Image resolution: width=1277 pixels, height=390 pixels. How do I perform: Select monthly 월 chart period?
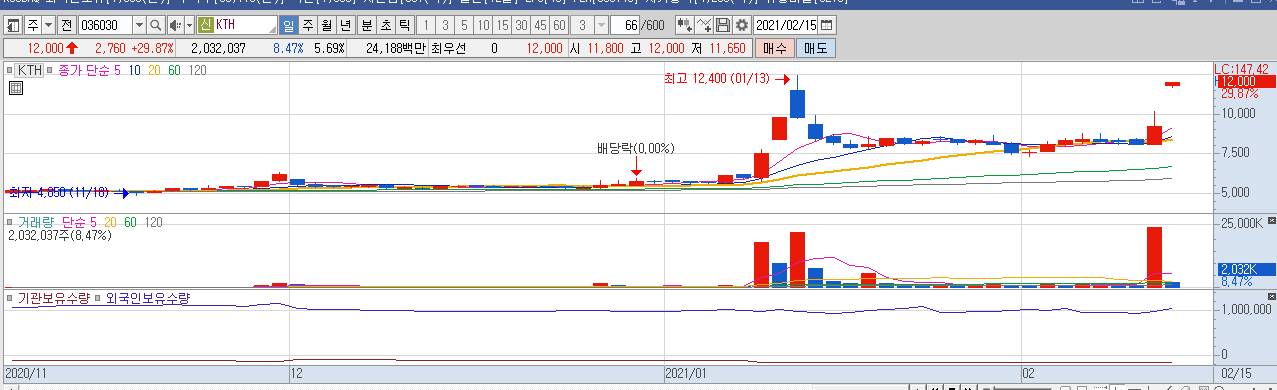[326, 25]
